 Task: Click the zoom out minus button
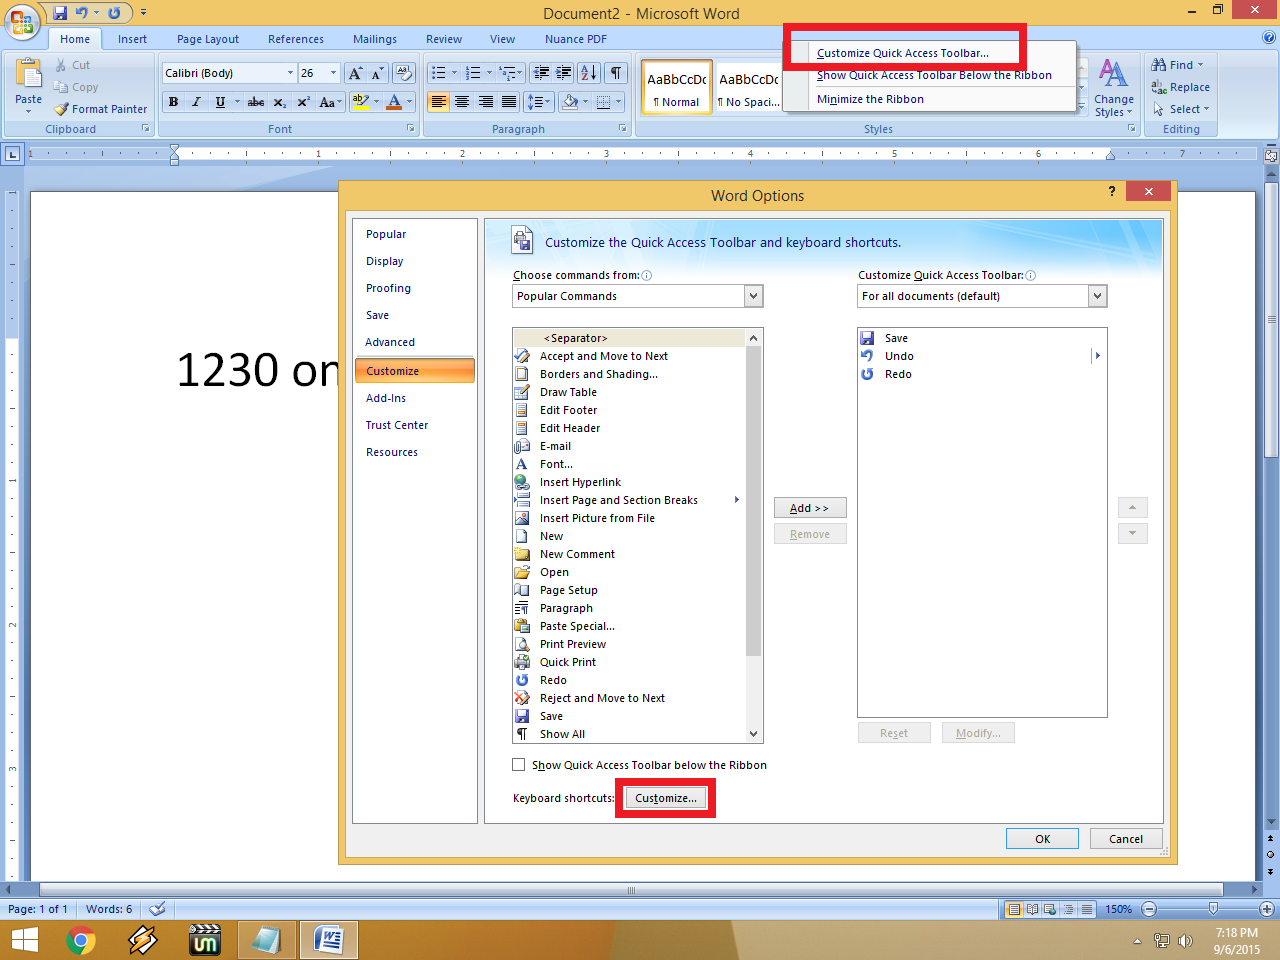1149,909
